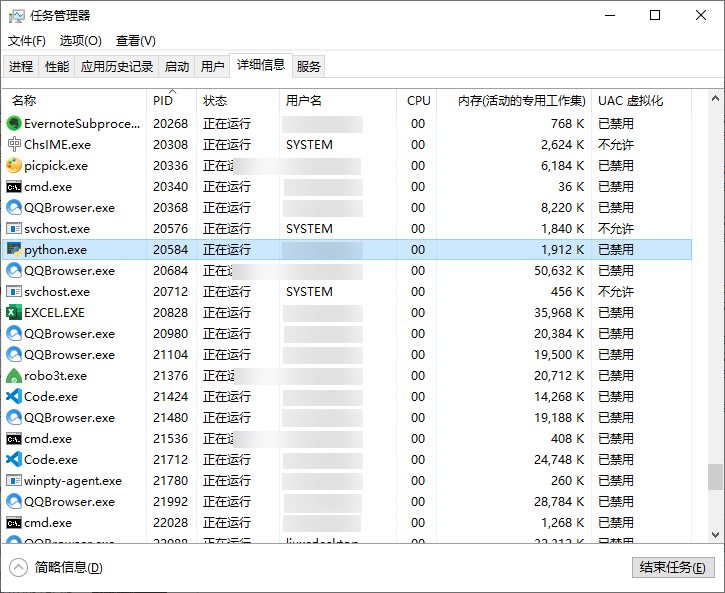Viewport: 725px width, 593px height.
Task: Click the cmd.exe icon with PID 20340
Action: tap(14, 187)
